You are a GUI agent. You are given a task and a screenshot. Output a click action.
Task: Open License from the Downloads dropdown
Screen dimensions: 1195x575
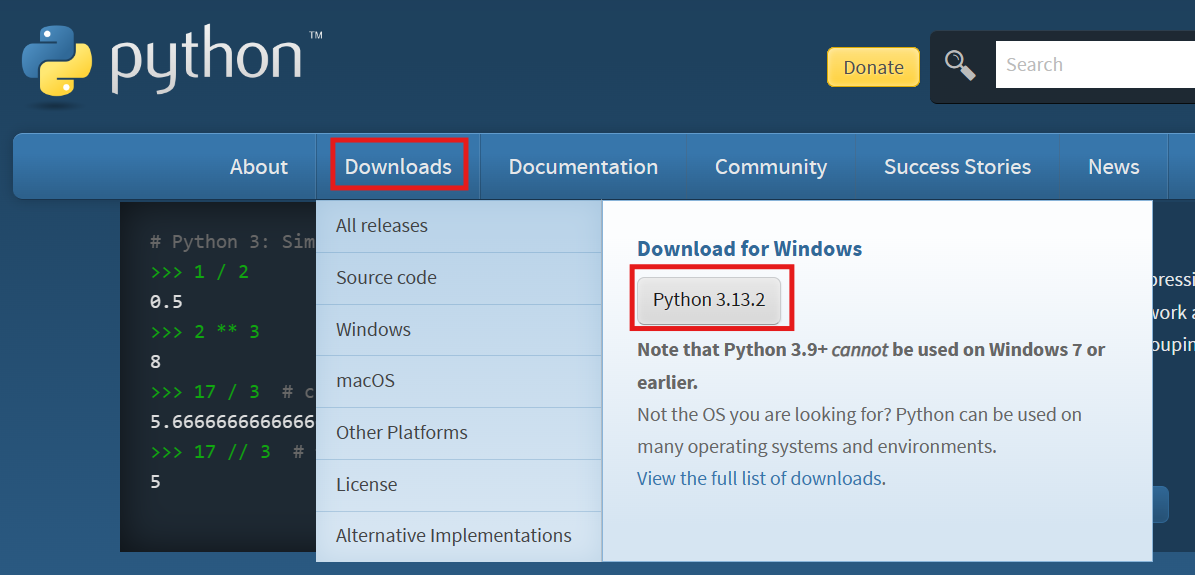click(459, 484)
